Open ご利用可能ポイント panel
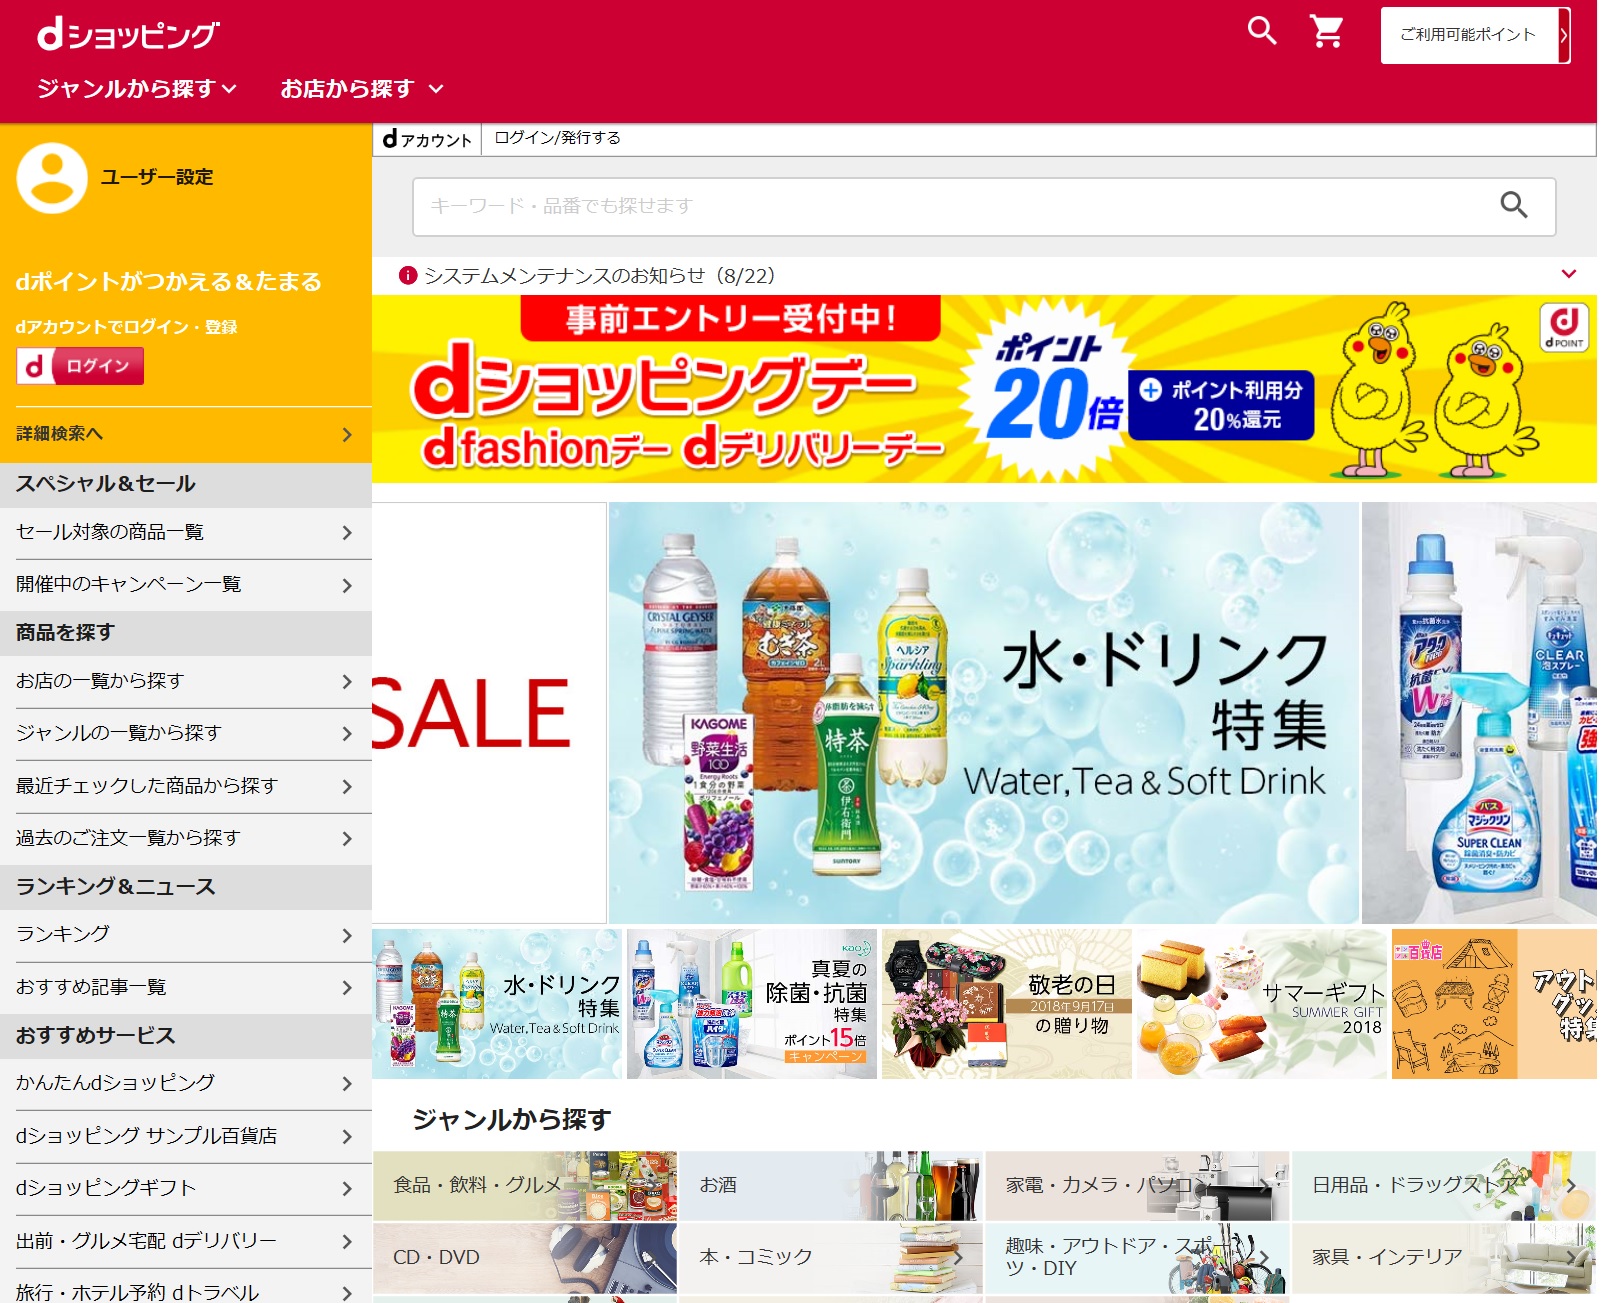 coord(1475,35)
